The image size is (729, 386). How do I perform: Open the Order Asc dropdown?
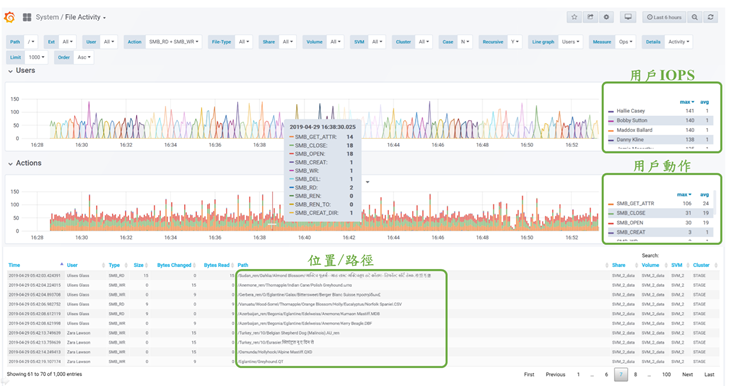(84, 57)
